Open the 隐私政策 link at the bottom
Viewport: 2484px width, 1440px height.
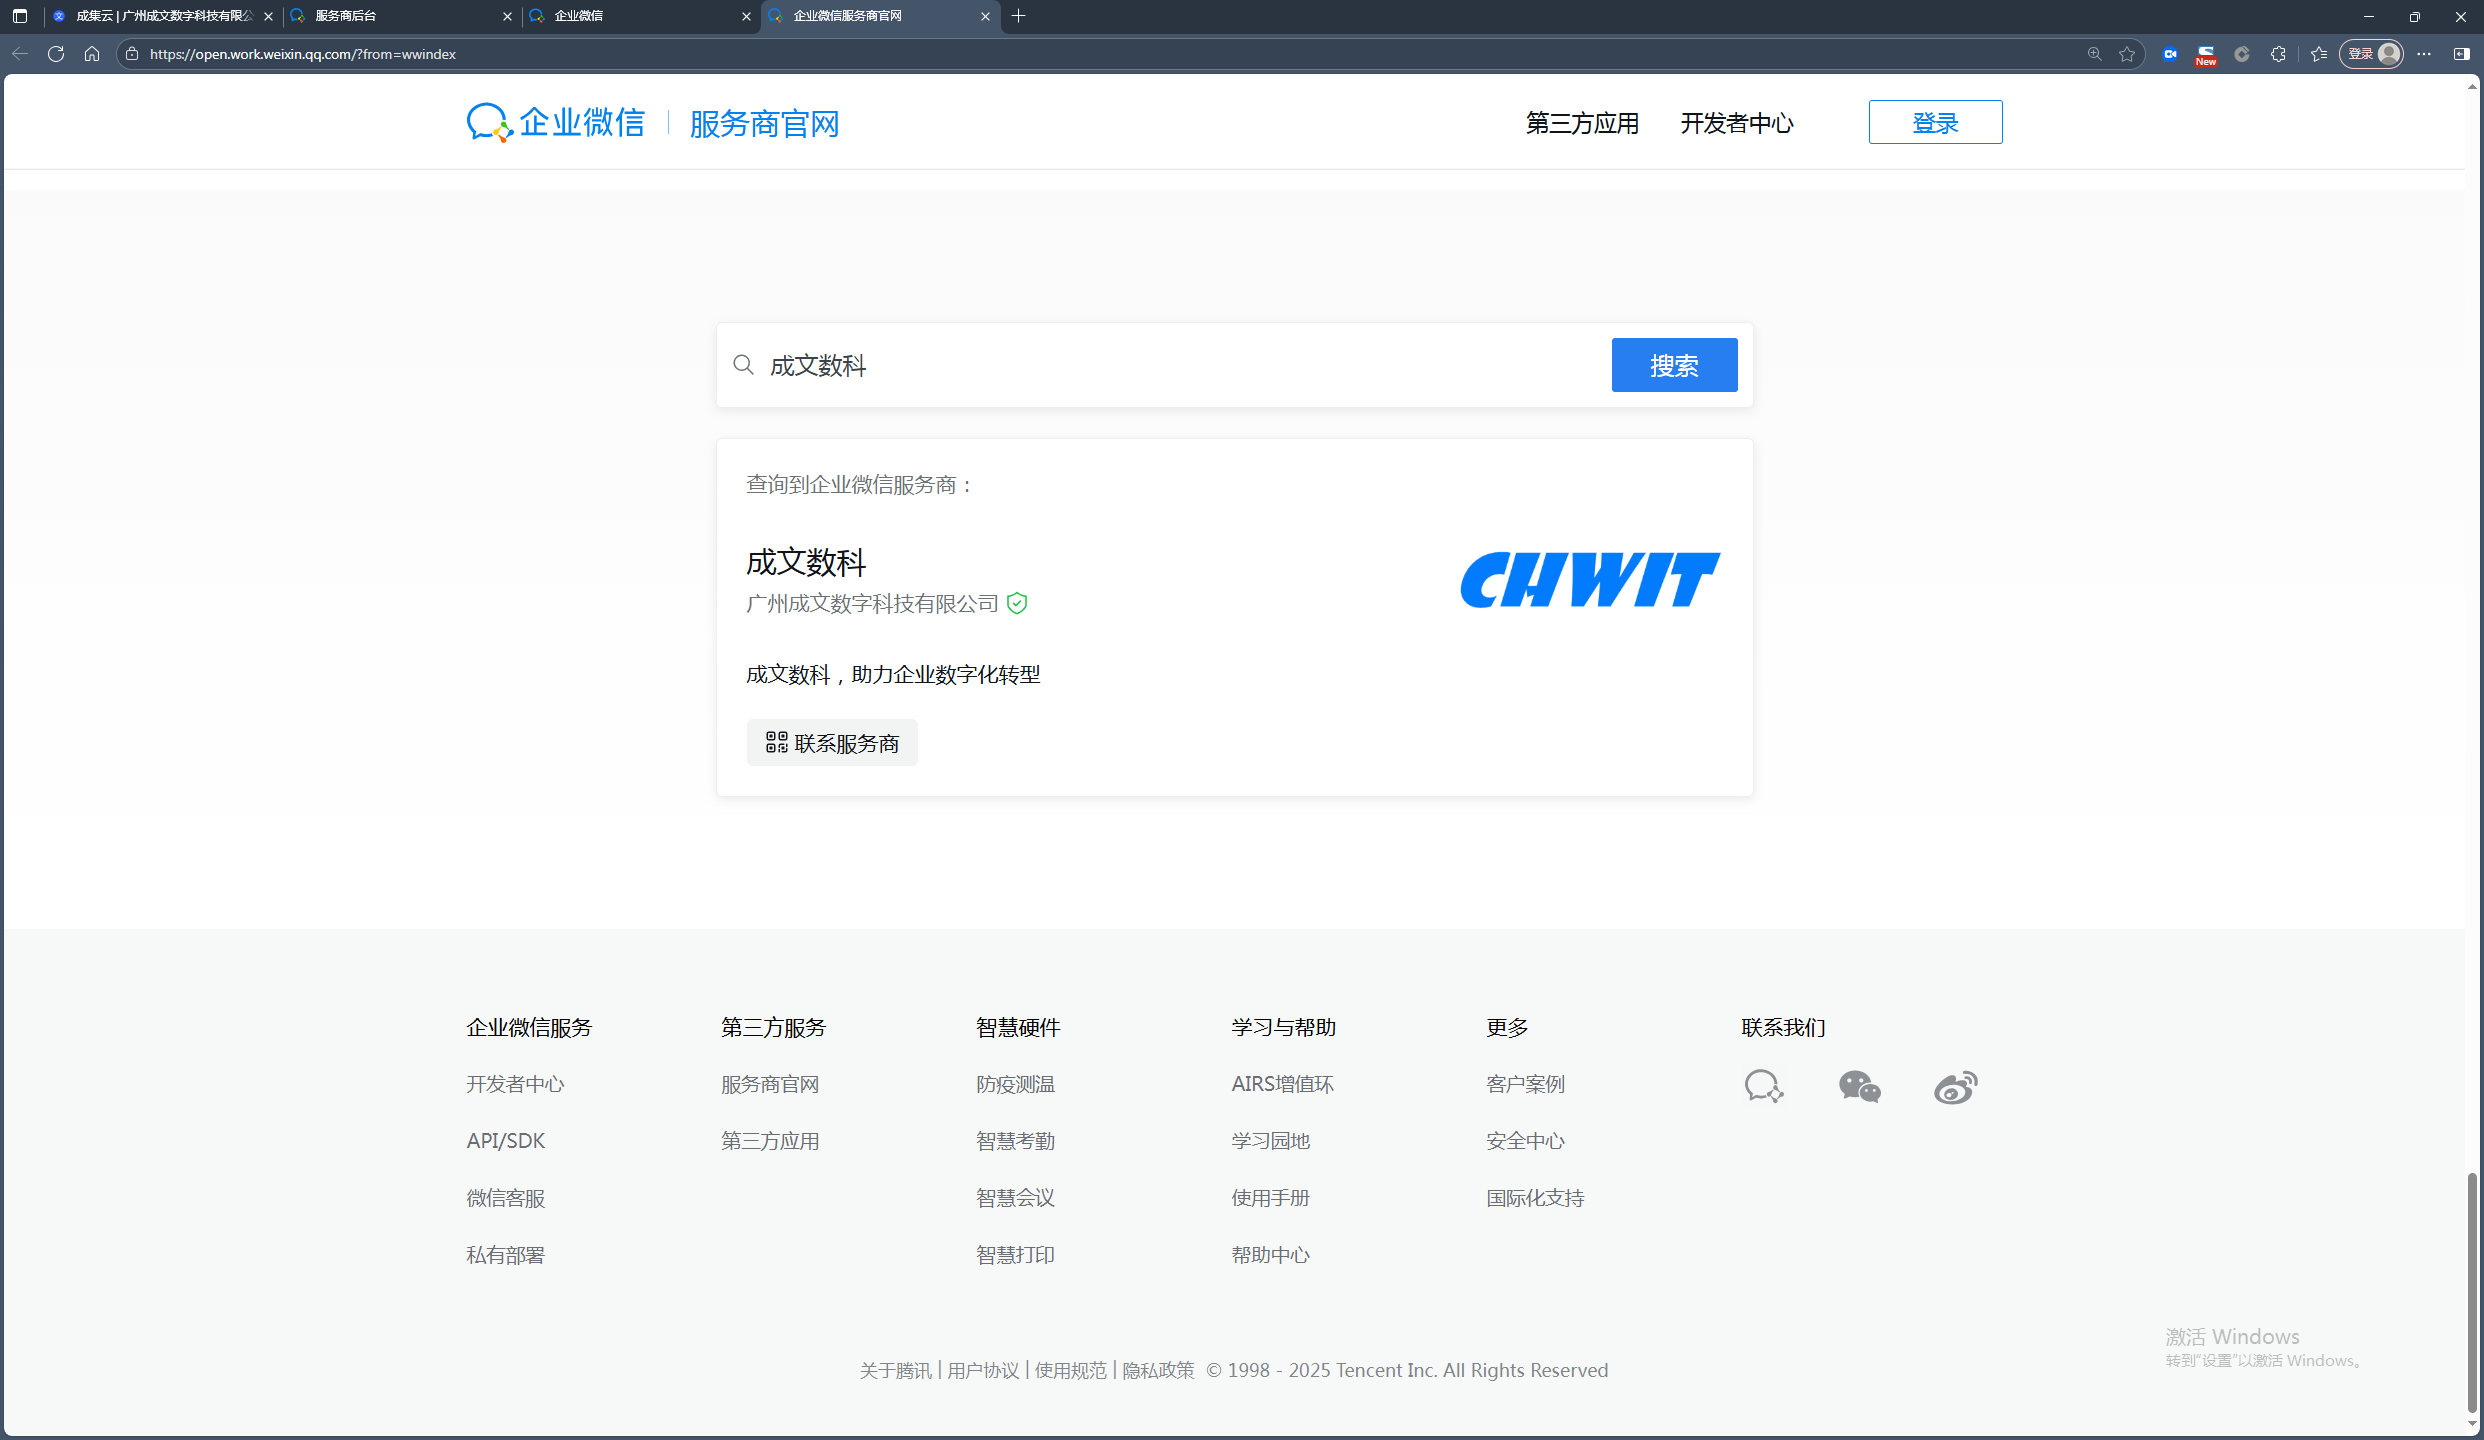1158,1370
